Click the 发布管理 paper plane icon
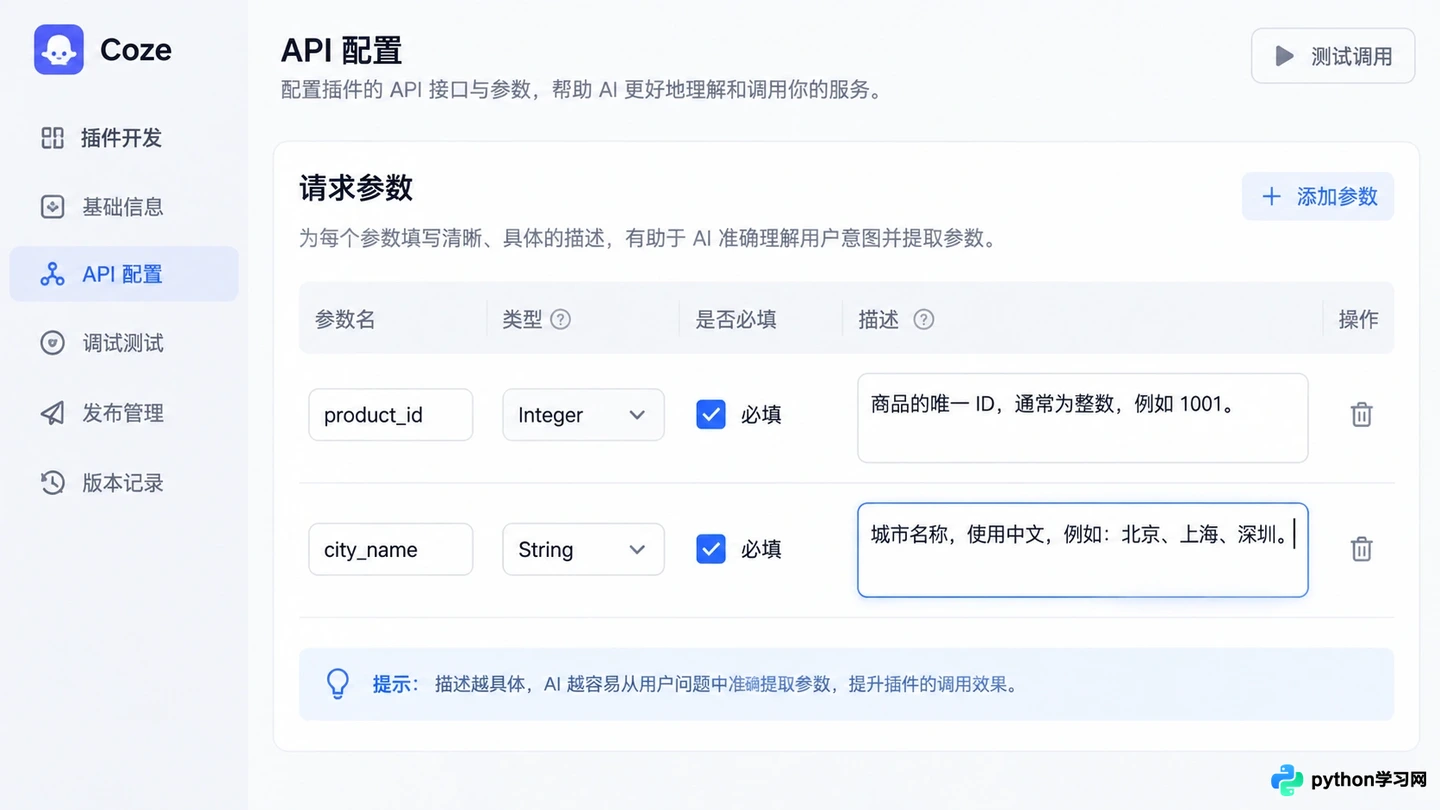This screenshot has width=1440, height=810. (52, 413)
